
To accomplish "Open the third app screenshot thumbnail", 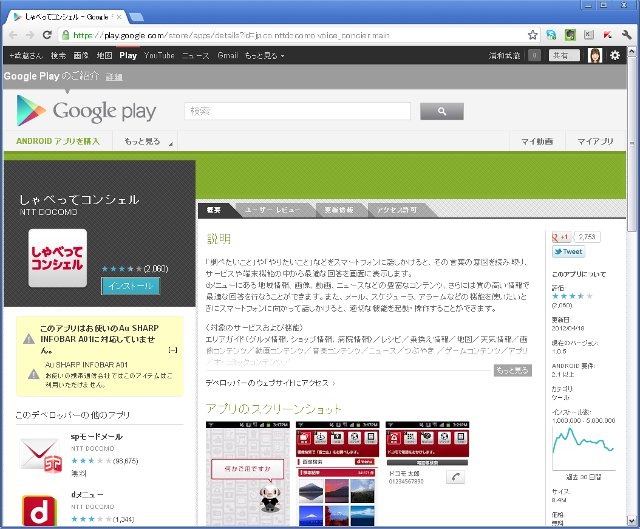I will pos(427,454).
